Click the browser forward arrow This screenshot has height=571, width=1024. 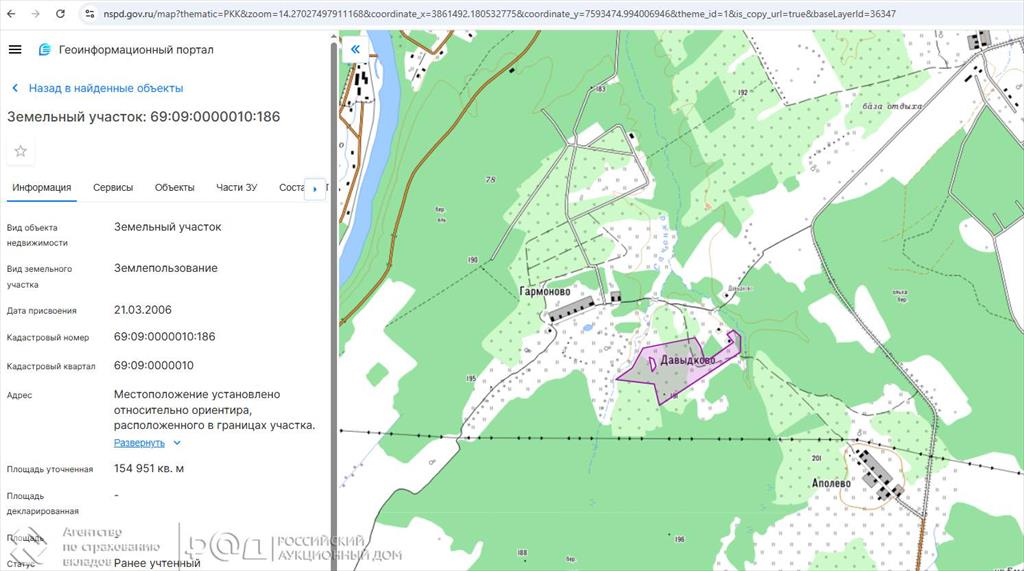point(36,14)
